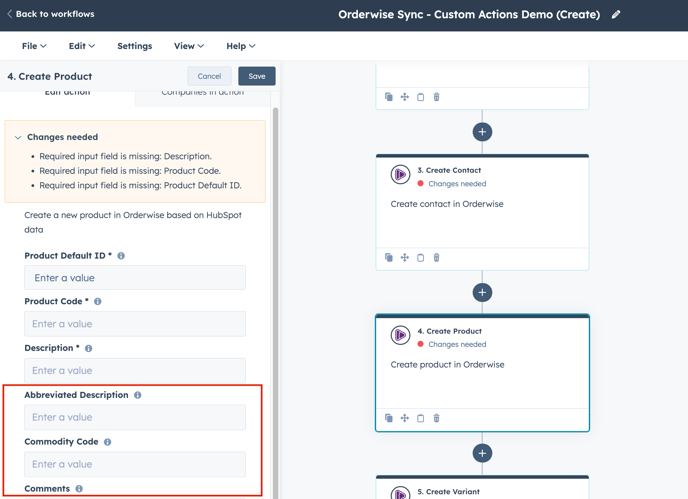Focus the Product Code input

135,324
